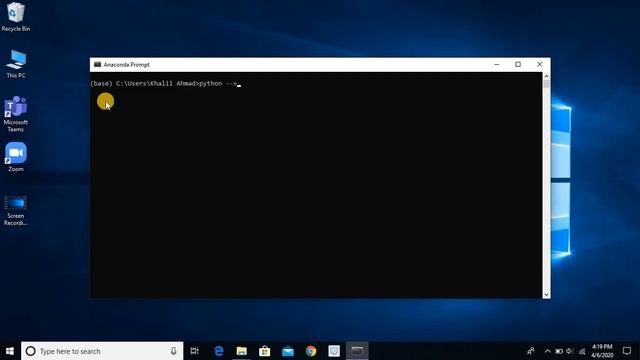The image size is (640, 360).
Task: Select the Zoom desktop shortcut
Action: tap(16, 157)
